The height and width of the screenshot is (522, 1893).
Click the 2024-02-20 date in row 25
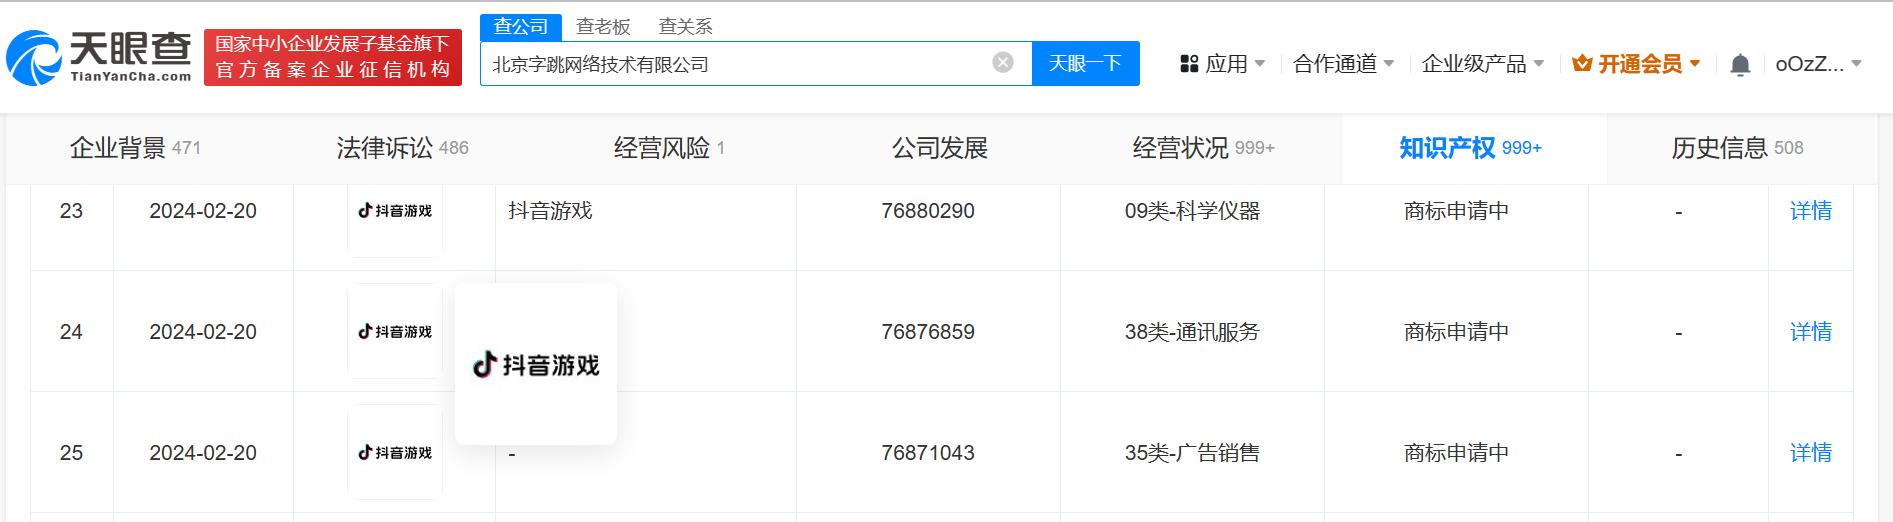pyautogui.click(x=203, y=453)
